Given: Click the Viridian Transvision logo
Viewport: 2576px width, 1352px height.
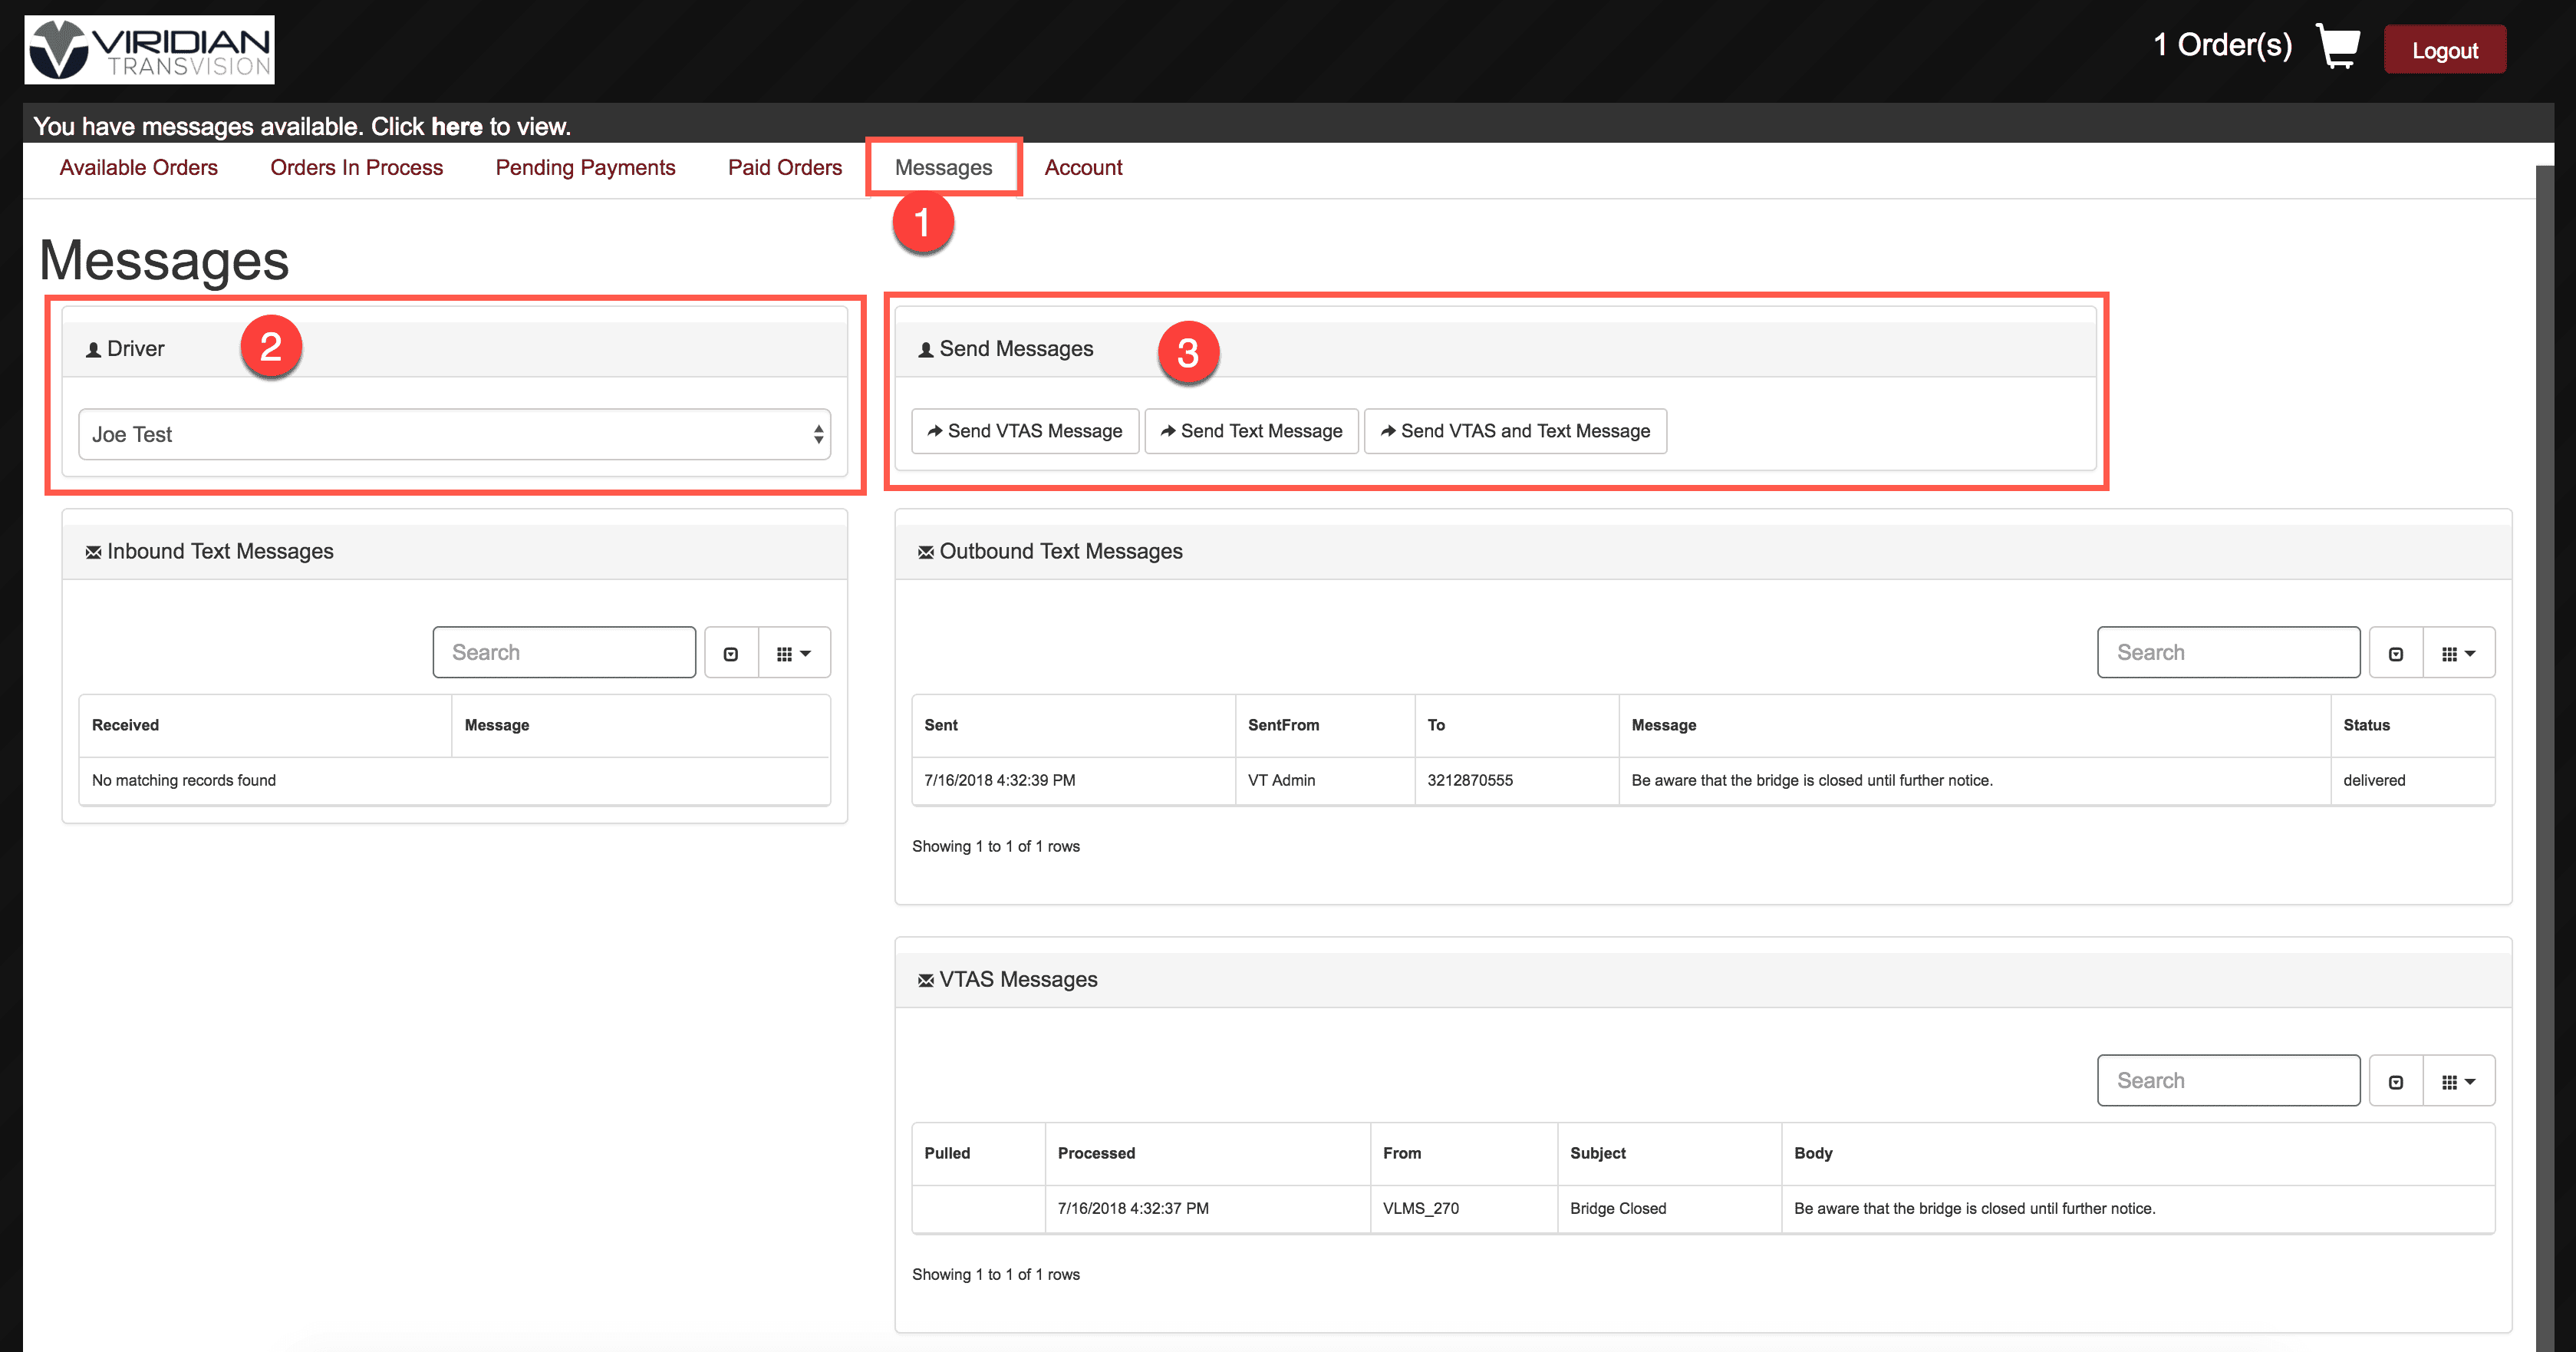Looking at the screenshot, I should (150, 50).
